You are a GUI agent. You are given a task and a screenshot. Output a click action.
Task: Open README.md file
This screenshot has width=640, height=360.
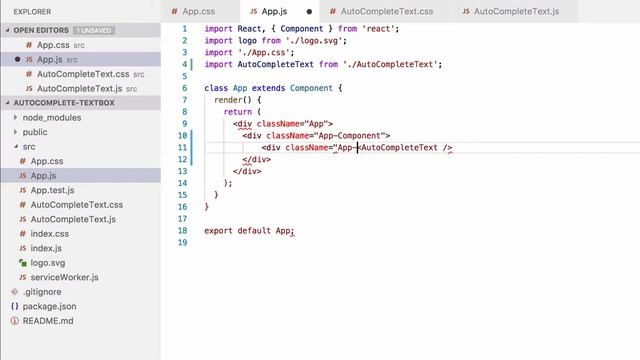pos(81,321)
